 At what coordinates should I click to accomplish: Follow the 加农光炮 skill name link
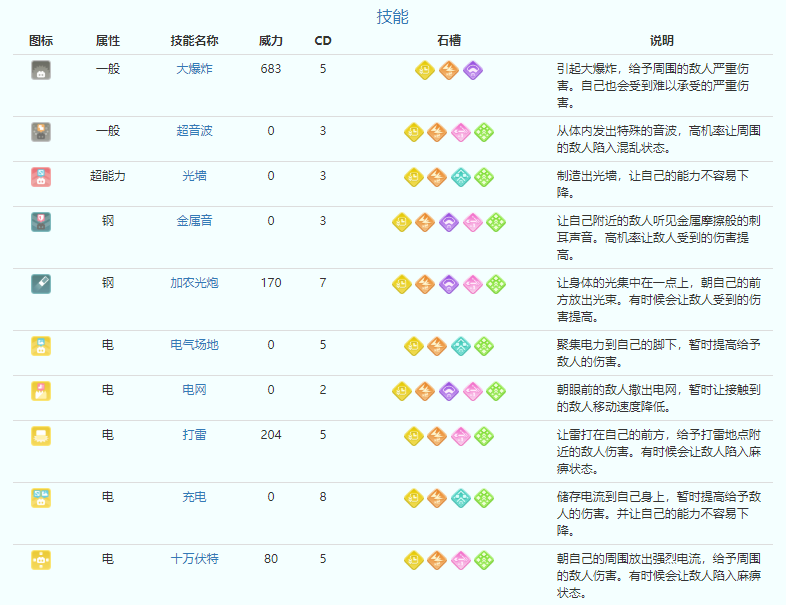coord(194,283)
